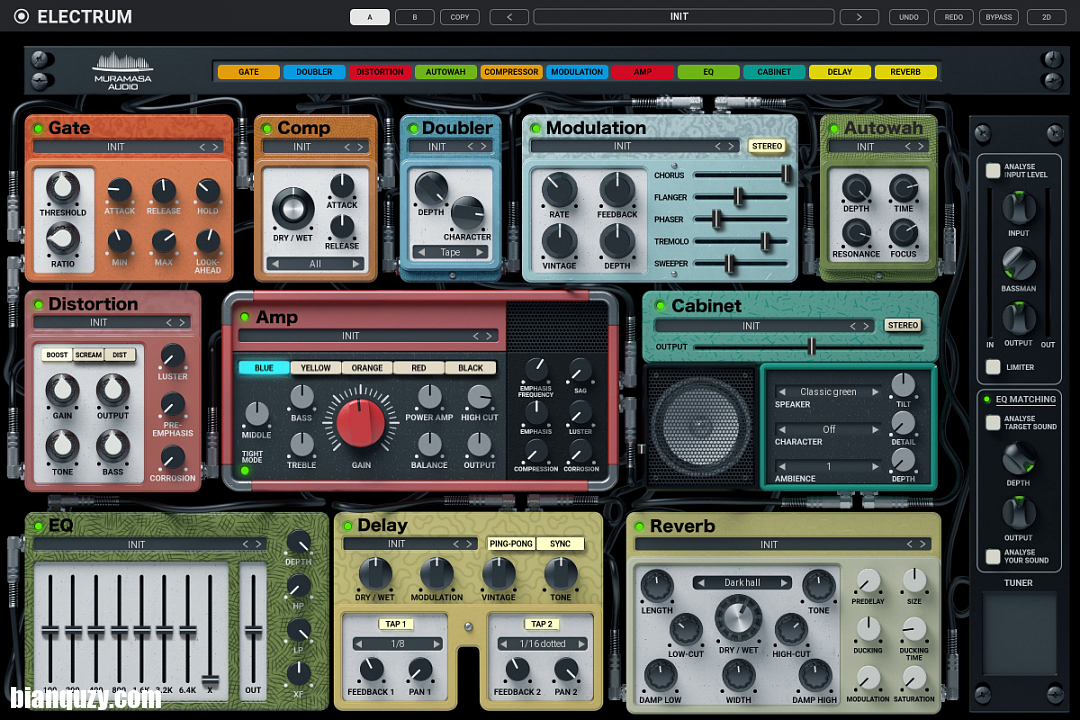The width and height of the screenshot is (1080, 720).
Task: Click the Modulation Feedback knob
Action: [617, 189]
